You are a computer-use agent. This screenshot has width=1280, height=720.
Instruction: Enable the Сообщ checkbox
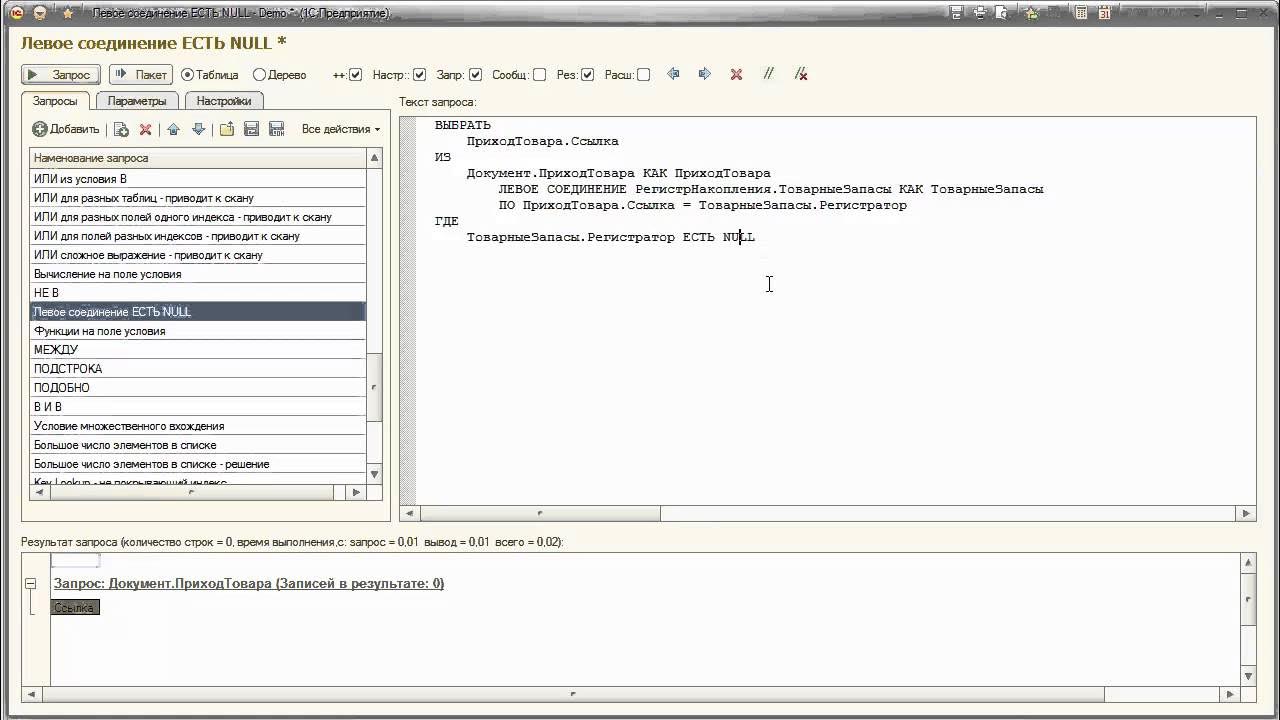click(x=539, y=75)
